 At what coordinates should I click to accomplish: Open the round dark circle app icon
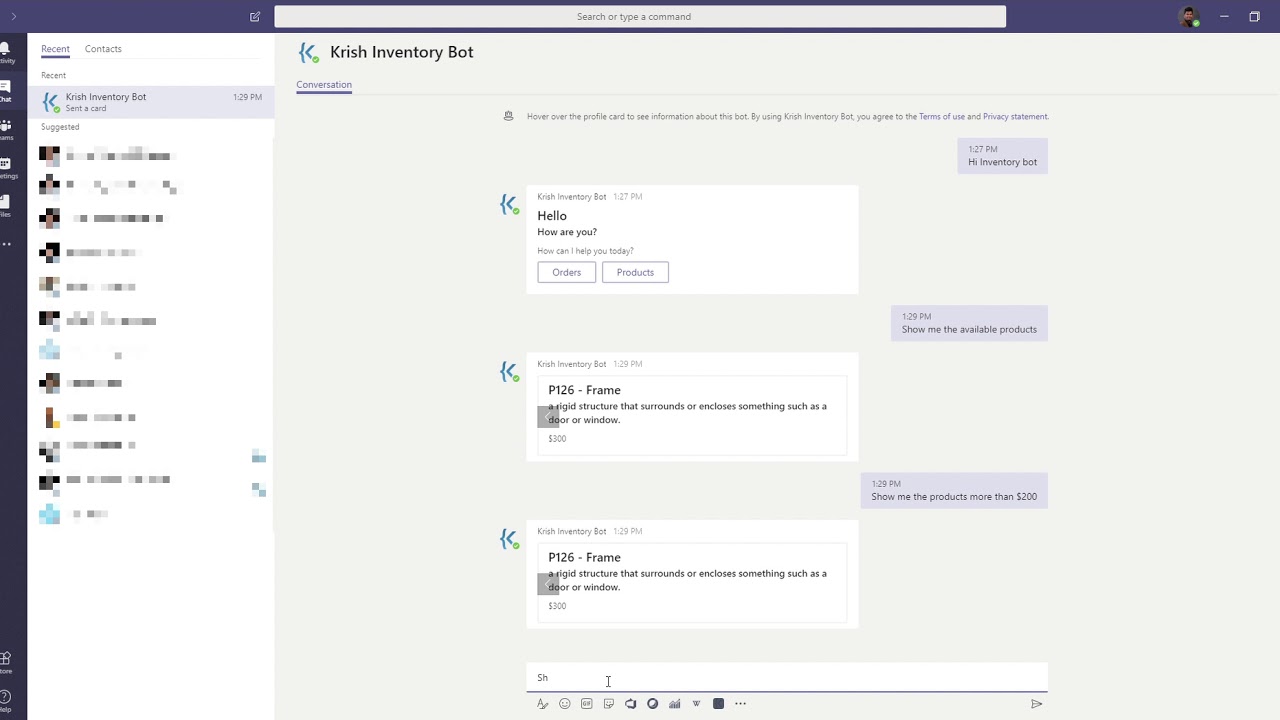pos(652,704)
